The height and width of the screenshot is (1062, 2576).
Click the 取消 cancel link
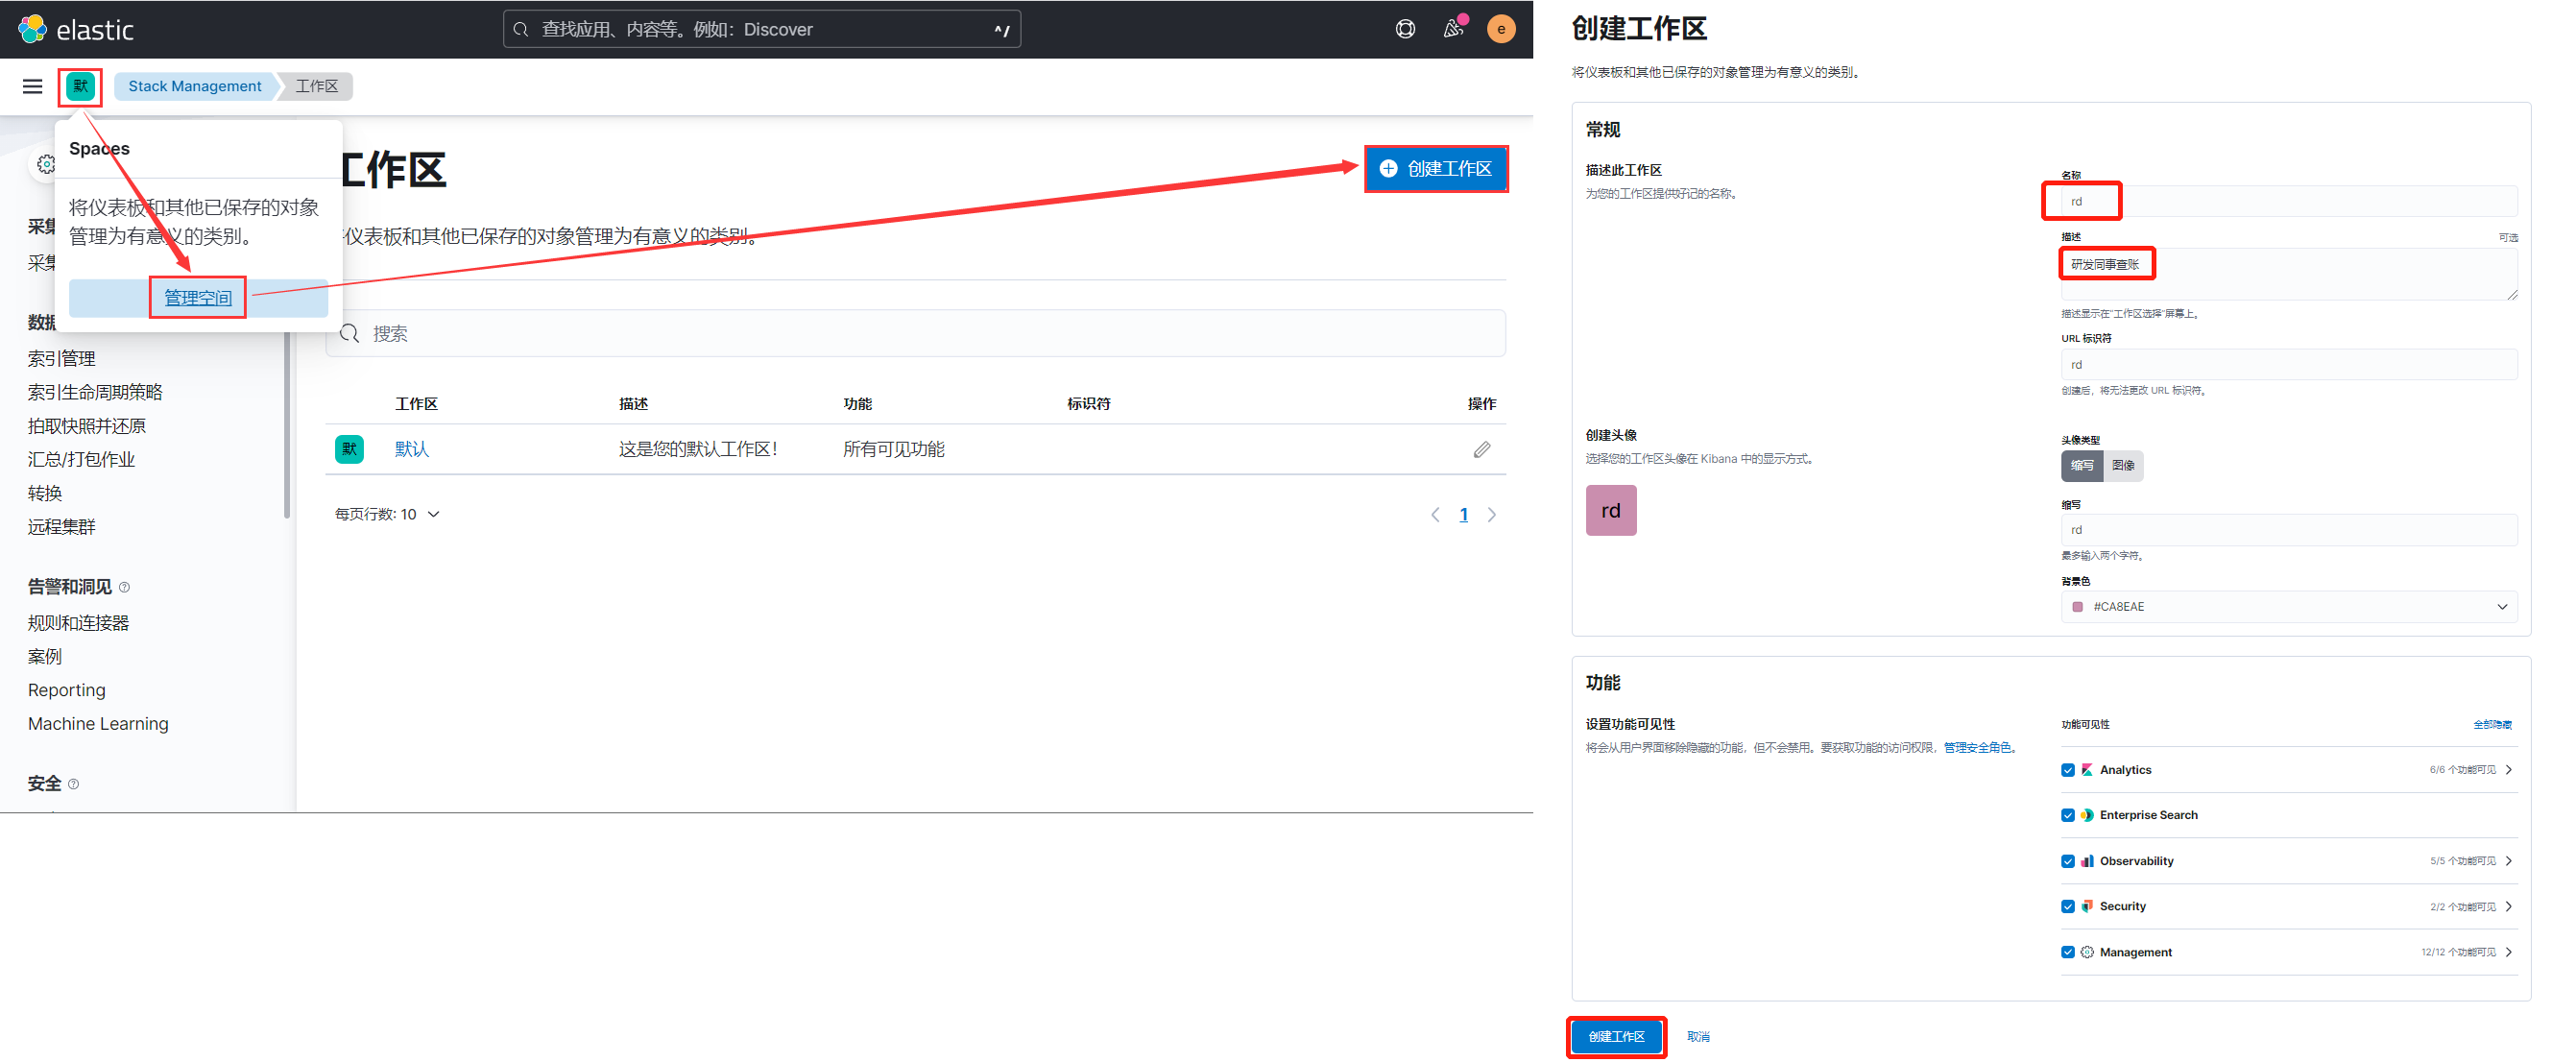tap(1698, 1036)
